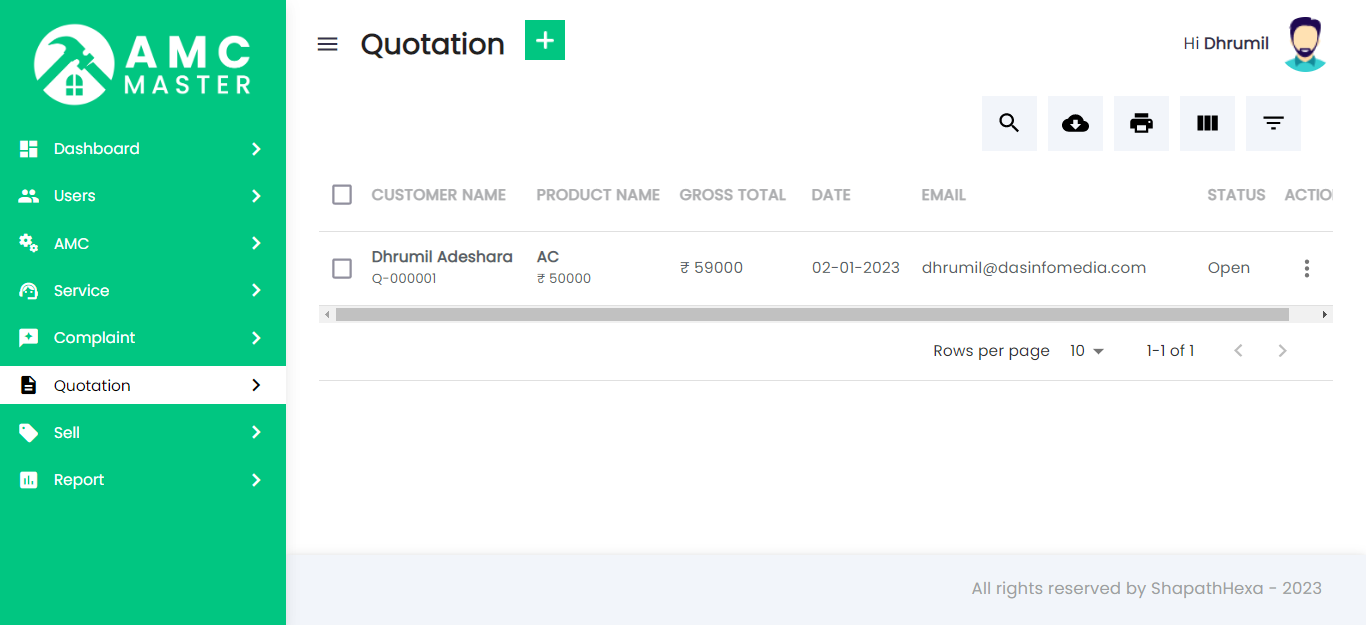The height and width of the screenshot is (625, 1366).
Task: Click the Customer Name column header
Action: click(438, 195)
